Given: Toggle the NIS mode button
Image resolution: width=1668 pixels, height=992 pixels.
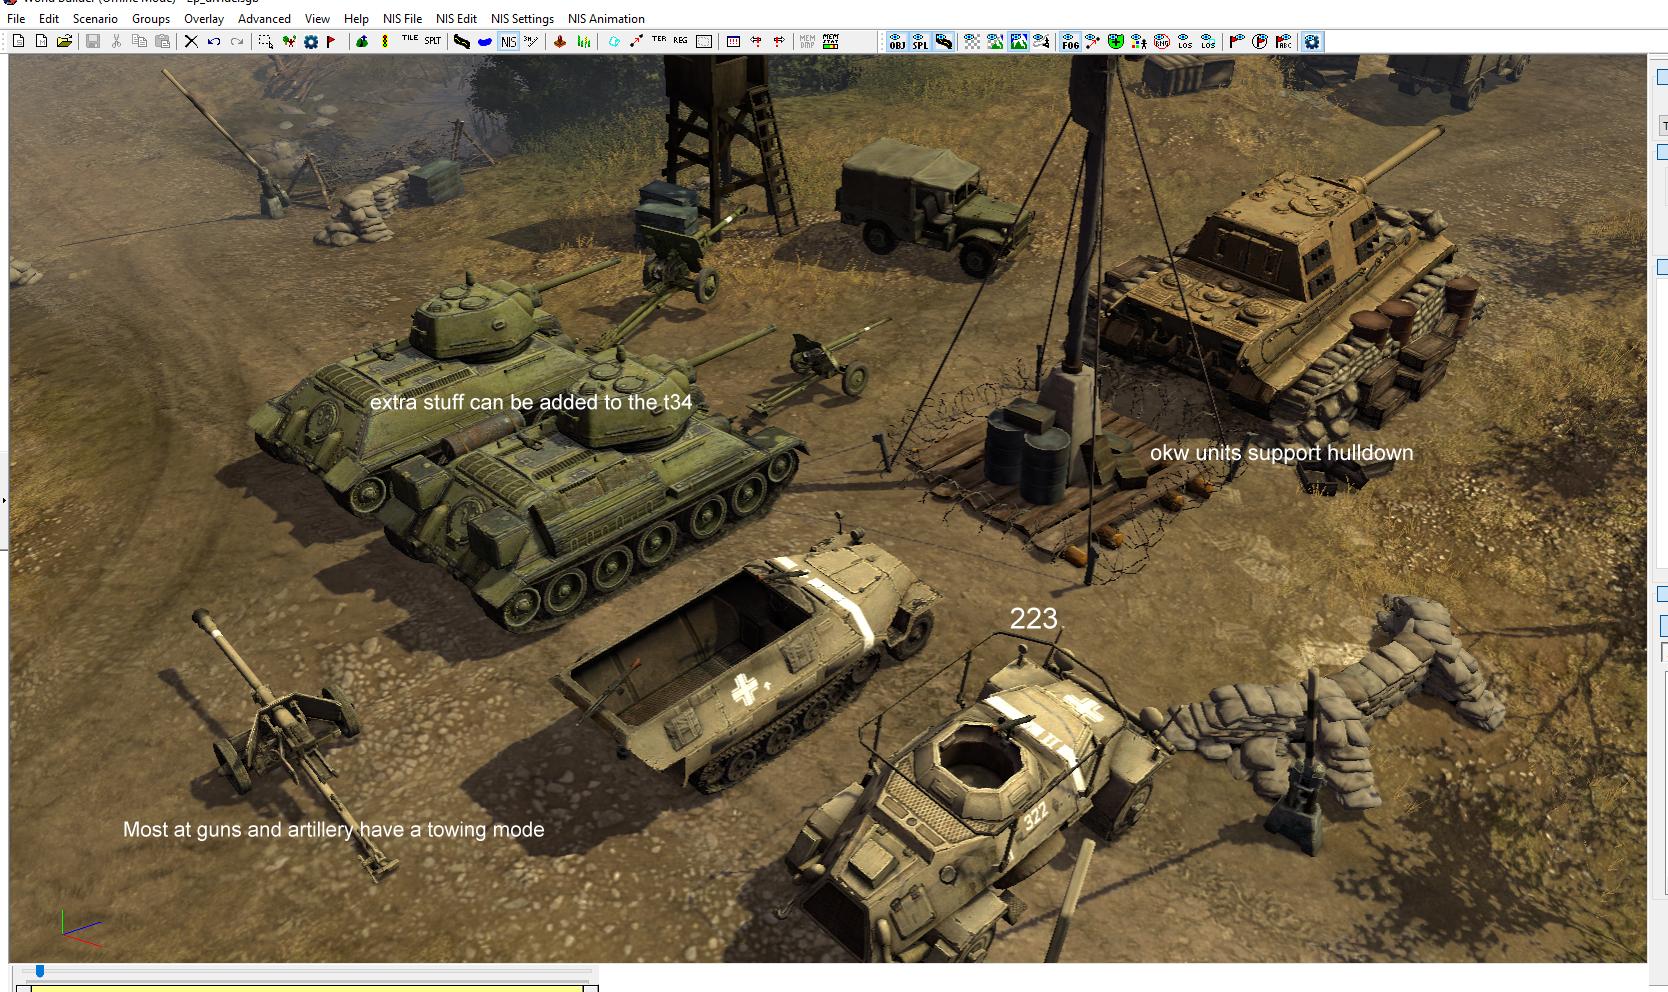Looking at the screenshot, I should click(508, 41).
